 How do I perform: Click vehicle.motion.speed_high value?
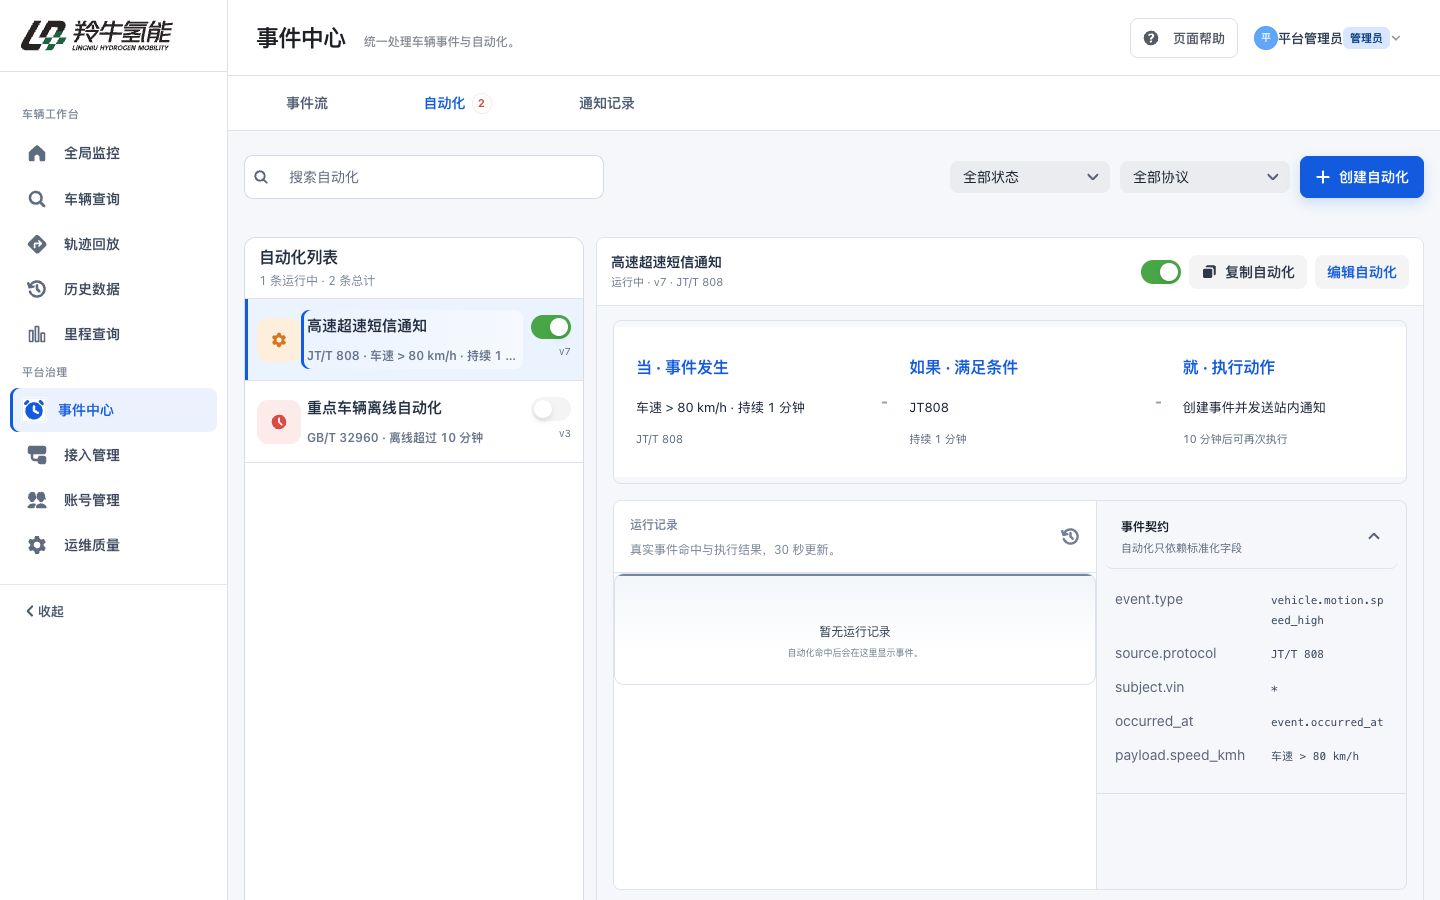[x=1327, y=610]
